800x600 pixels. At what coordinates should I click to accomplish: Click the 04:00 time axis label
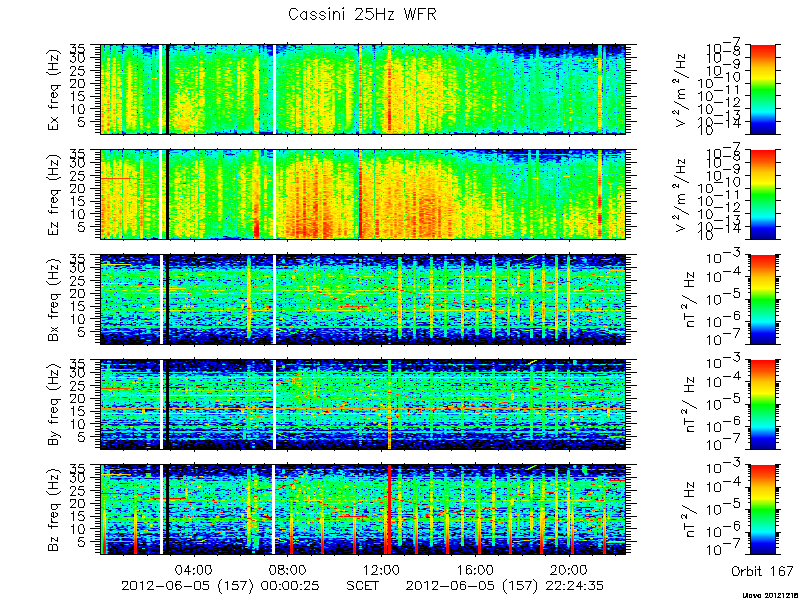click(x=193, y=568)
